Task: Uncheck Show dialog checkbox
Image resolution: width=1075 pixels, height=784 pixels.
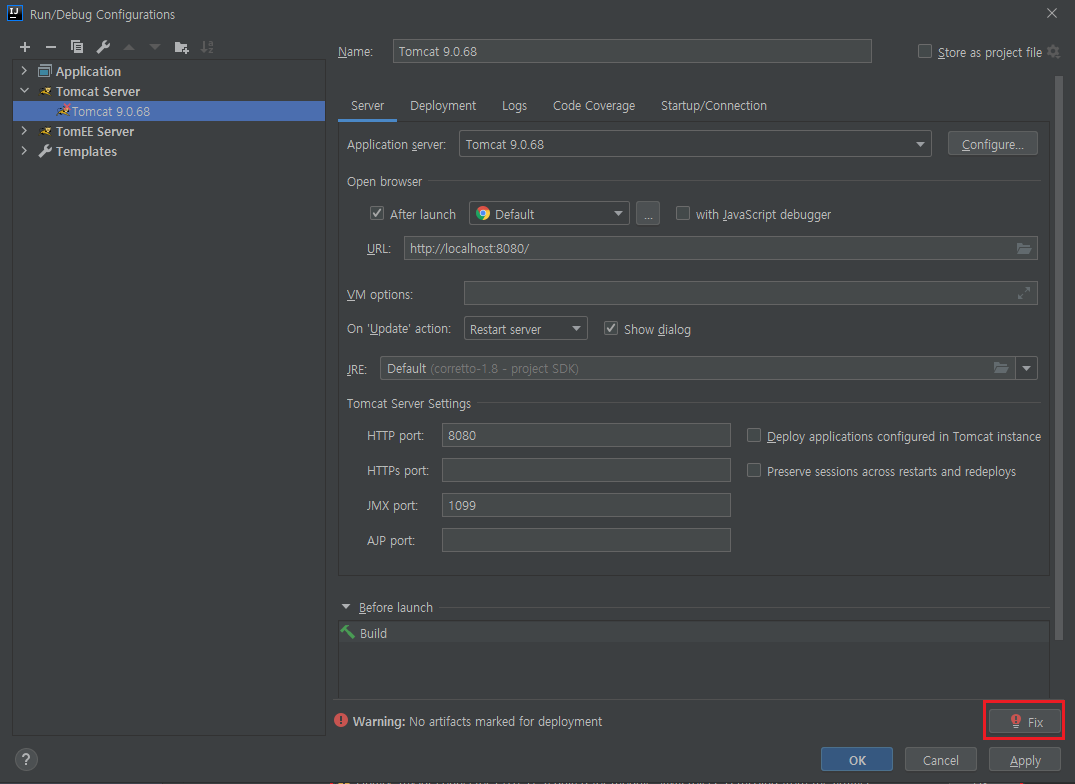Action: point(611,328)
